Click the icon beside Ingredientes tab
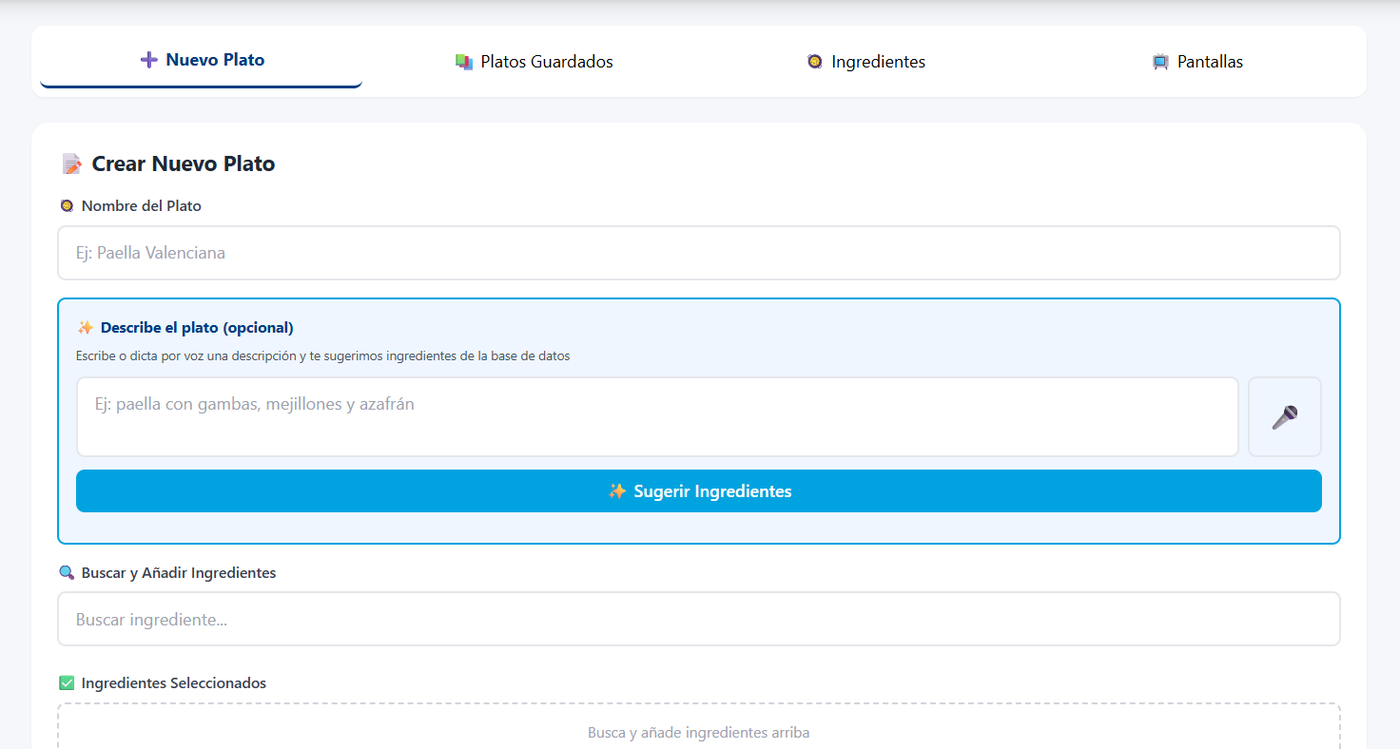Image resolution: width=1400 pixels, height=749 pixels. pos(814,62)
